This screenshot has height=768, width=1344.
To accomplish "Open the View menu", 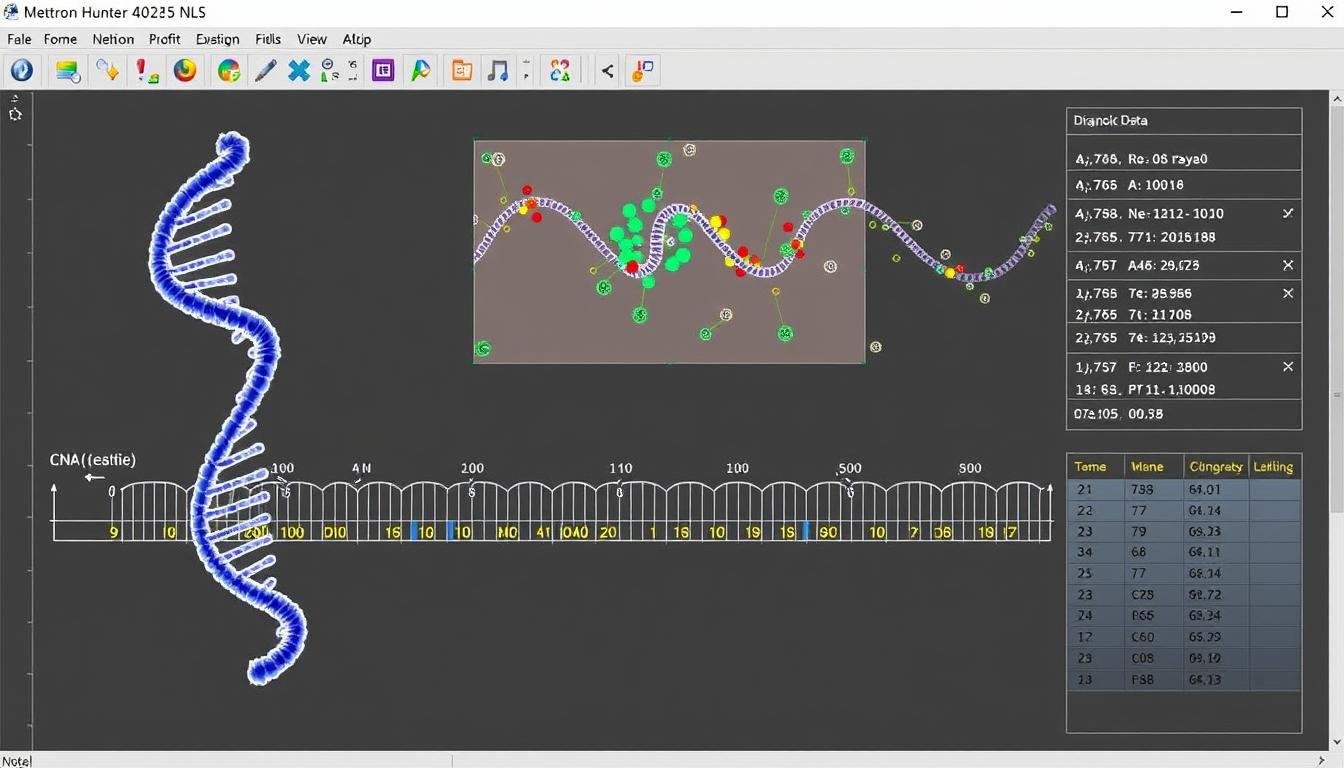I will (311, 39).
